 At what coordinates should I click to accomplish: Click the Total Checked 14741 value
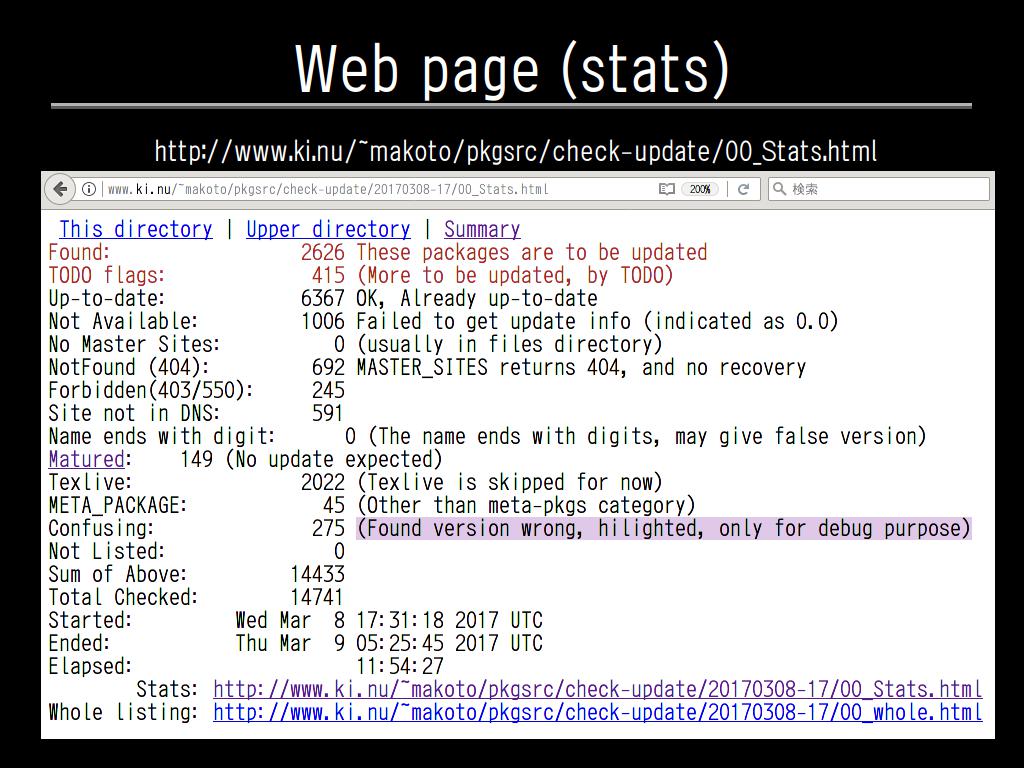[317, 597]
